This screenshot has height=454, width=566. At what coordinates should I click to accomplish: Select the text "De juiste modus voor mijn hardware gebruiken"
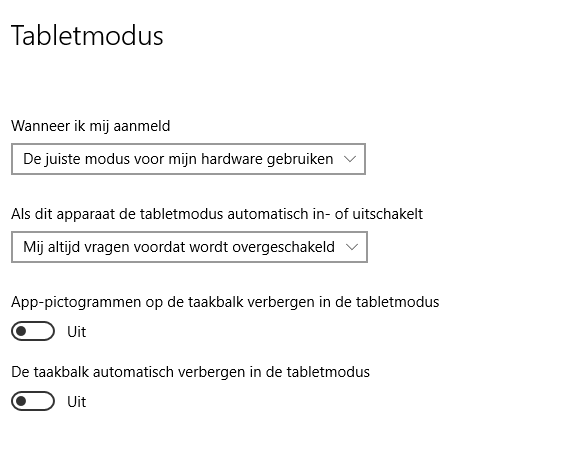tap(178, 159)
